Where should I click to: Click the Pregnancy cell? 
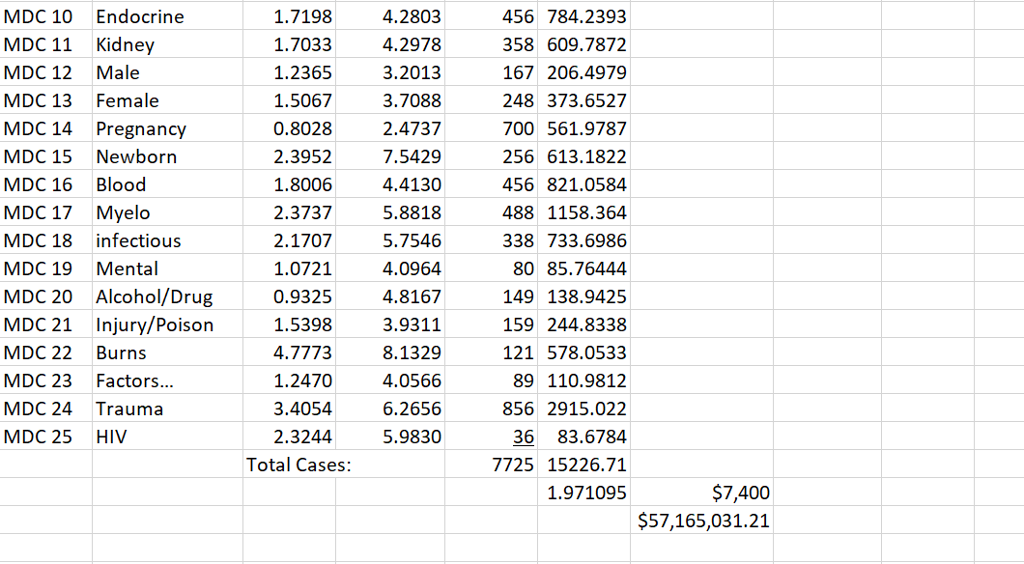tap(167, 129)
